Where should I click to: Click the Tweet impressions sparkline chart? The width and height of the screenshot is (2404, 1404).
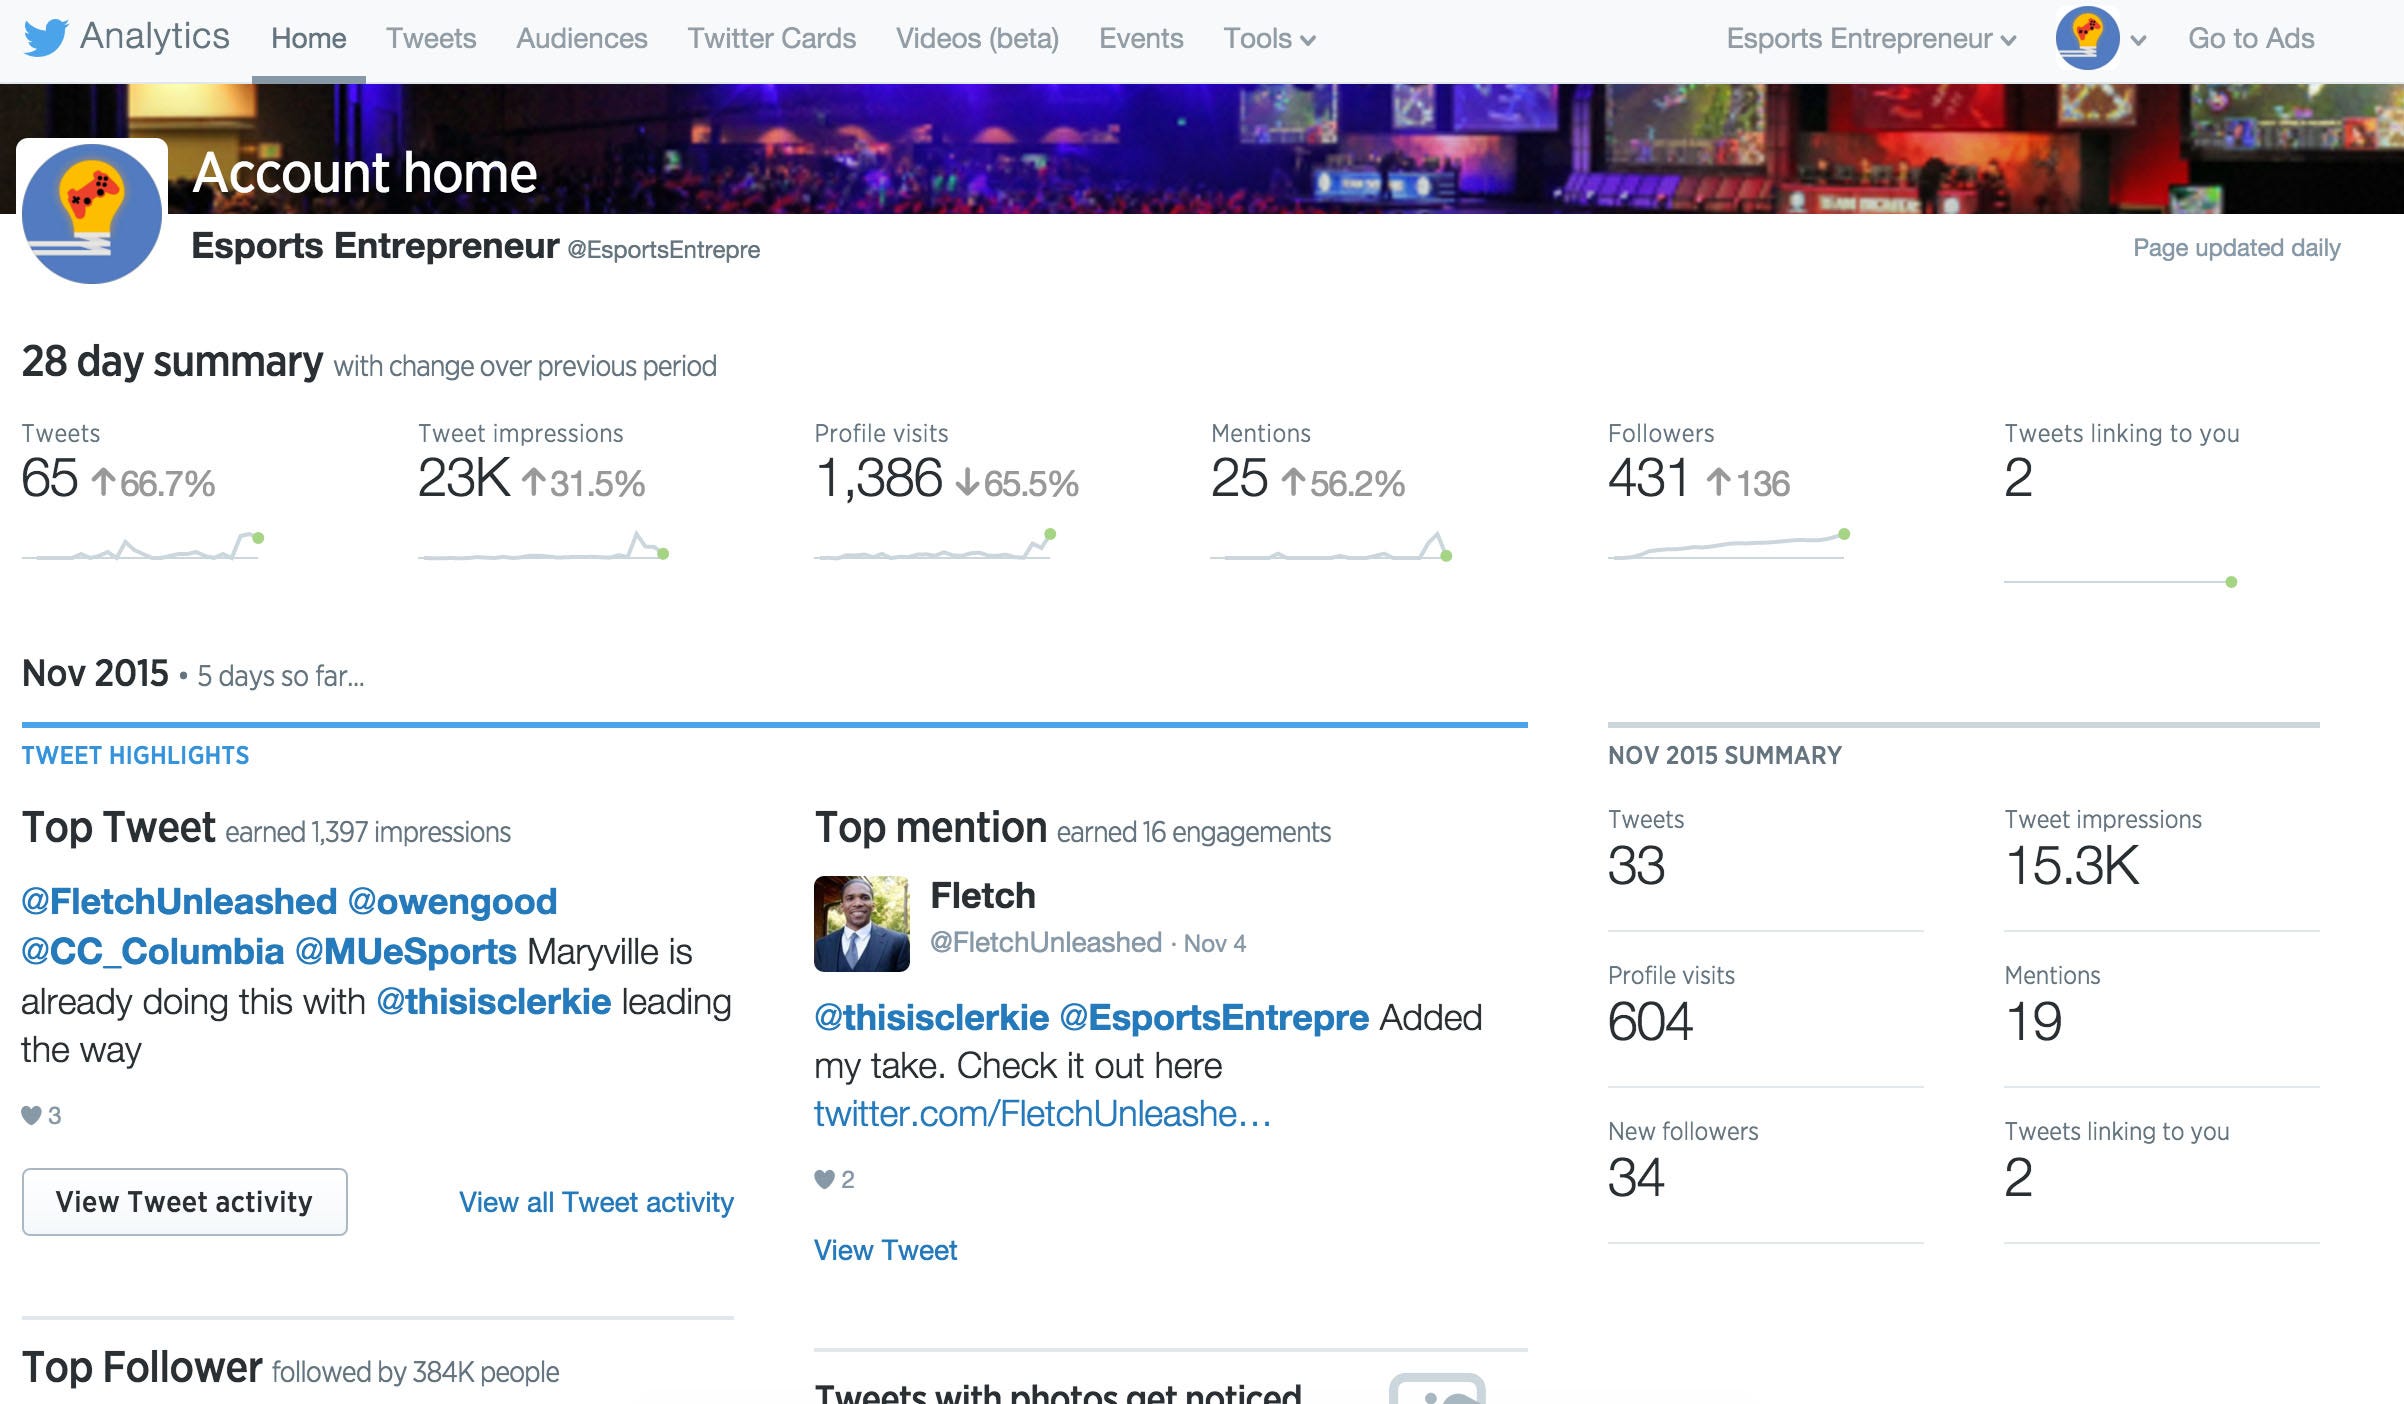pos(543,546)
